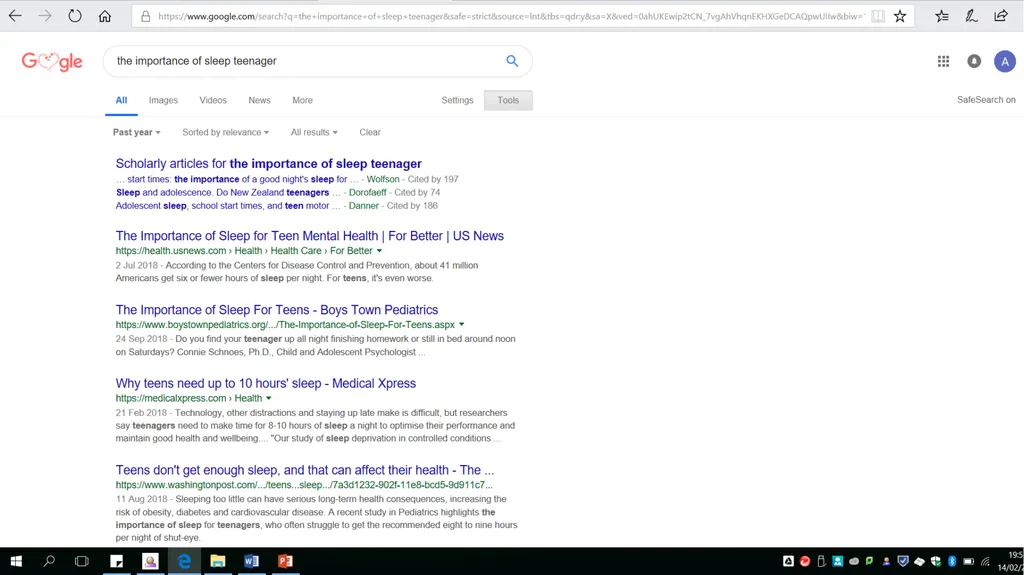Open the More search tab menu
The image size is (1024, 575).
pos(302,100)
